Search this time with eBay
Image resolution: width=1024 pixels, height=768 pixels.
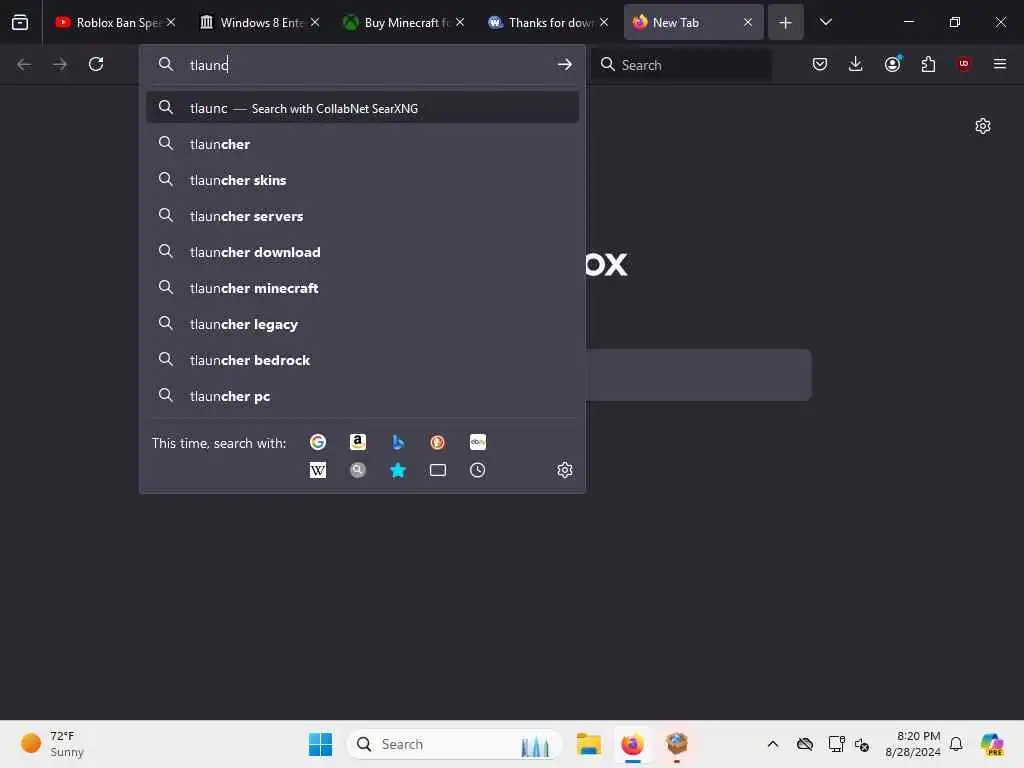pos(477,442)
